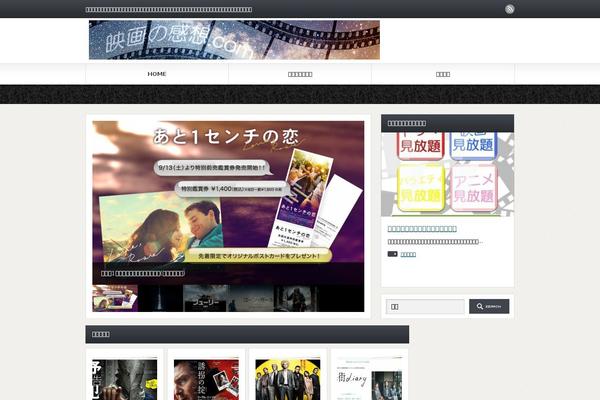The image size is (600, 400).
Task: Select the fifth slider thumbnail with figure
Action: [x=296, y=298]
